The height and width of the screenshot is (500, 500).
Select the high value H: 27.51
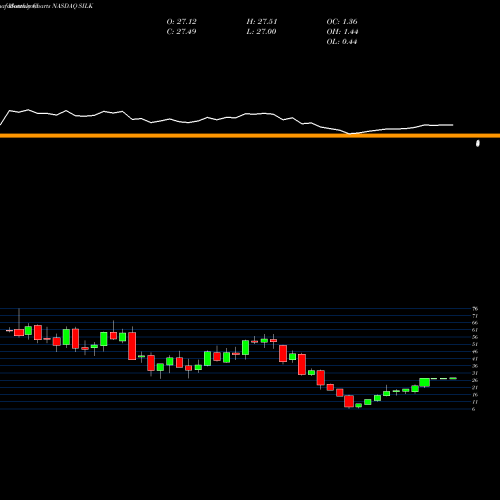262,22
